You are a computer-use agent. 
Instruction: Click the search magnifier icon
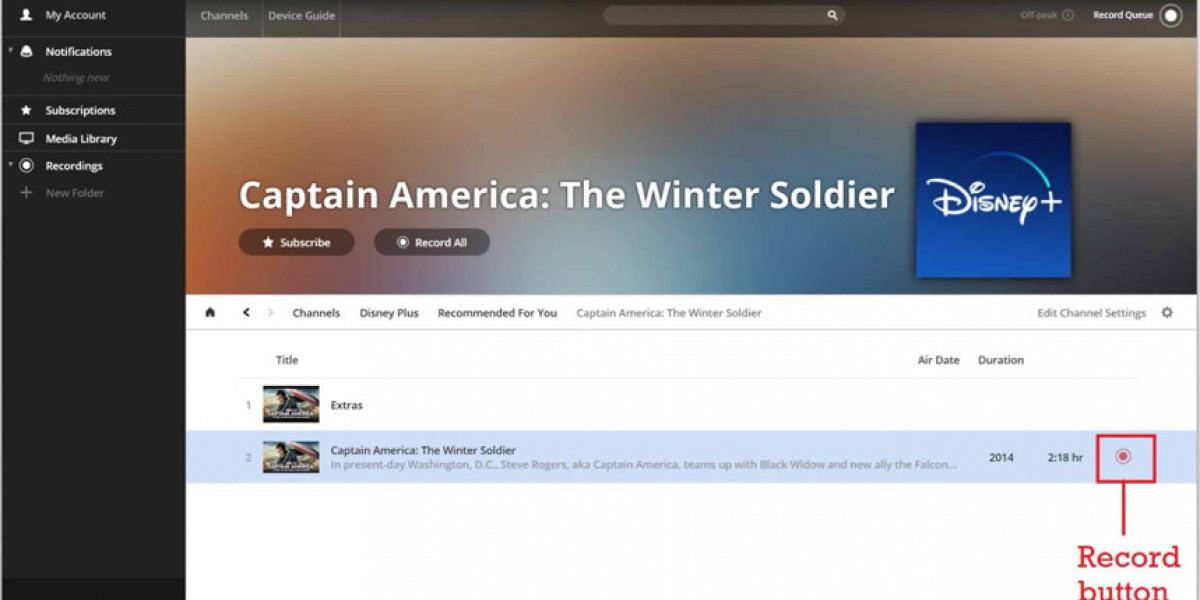click(831, 16)
